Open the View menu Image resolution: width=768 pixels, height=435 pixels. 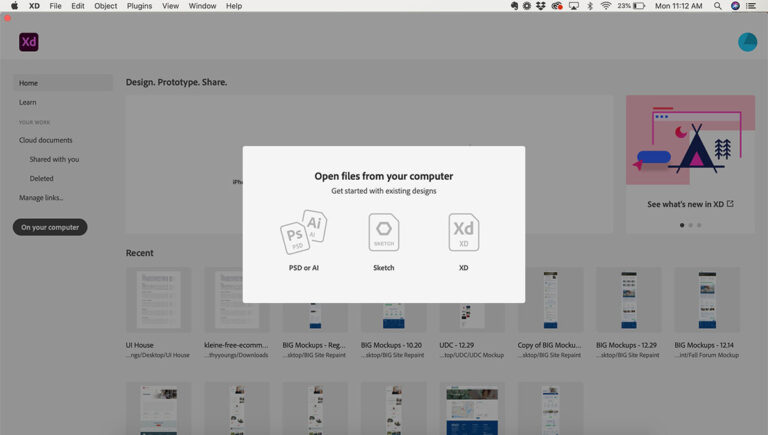point(170,6)
